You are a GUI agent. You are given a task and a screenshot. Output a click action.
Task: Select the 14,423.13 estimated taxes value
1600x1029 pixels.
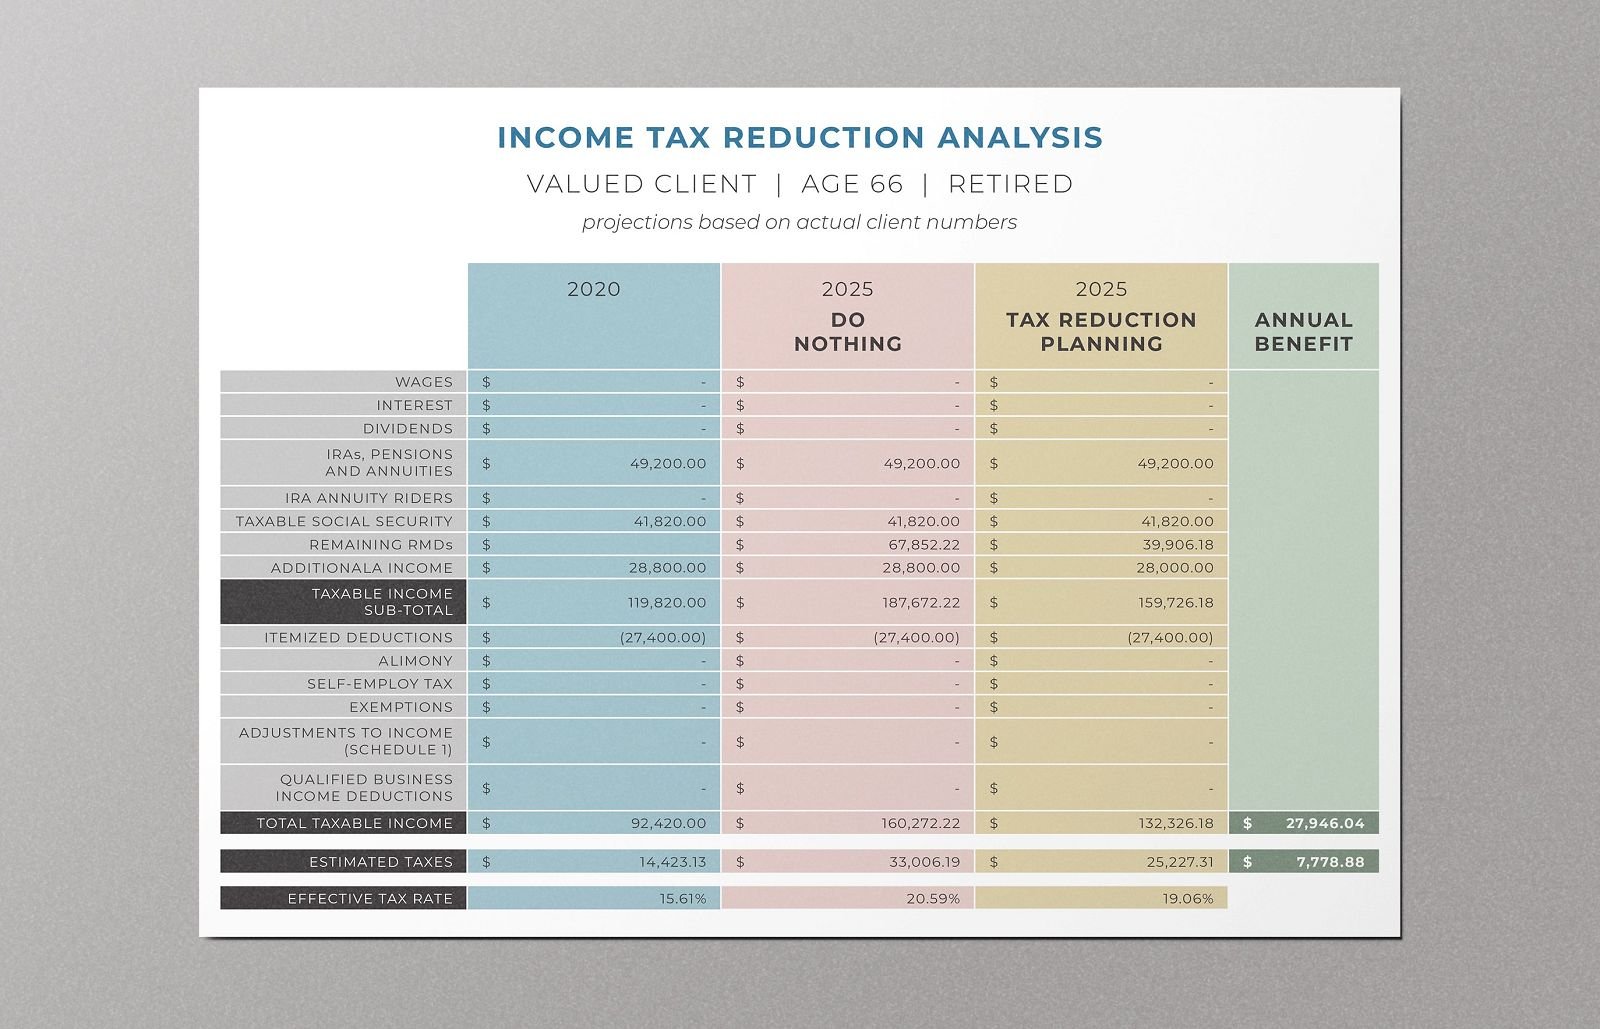(x=673, y=862)
